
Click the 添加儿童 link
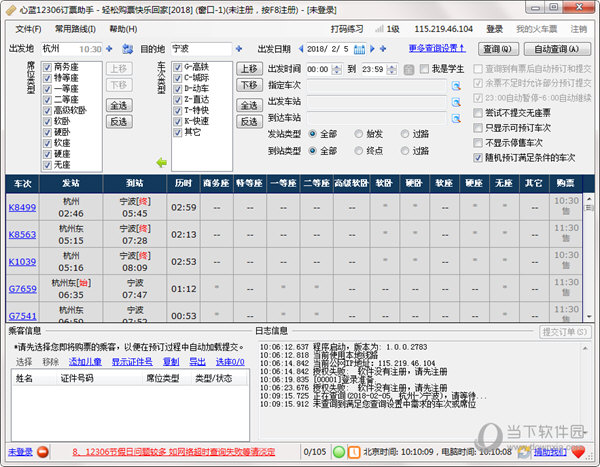[x=85, y=362]
